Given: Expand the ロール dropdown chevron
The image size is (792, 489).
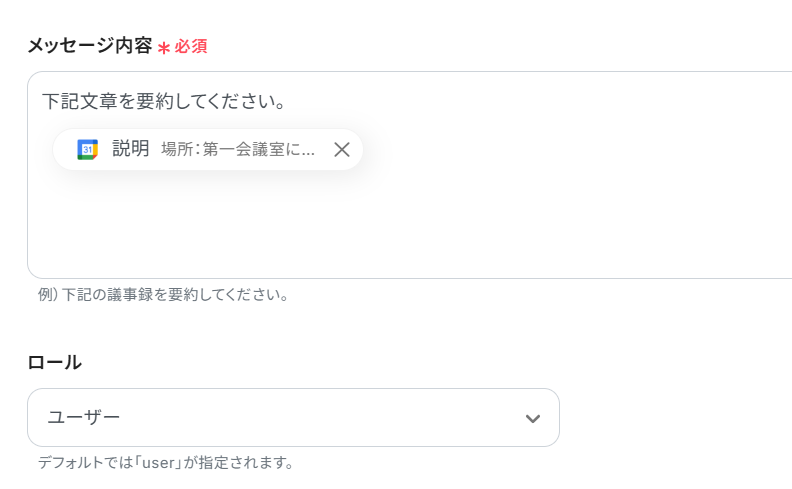Looking at the screenshot, I should pyautogui.click(x=532, y=418).
